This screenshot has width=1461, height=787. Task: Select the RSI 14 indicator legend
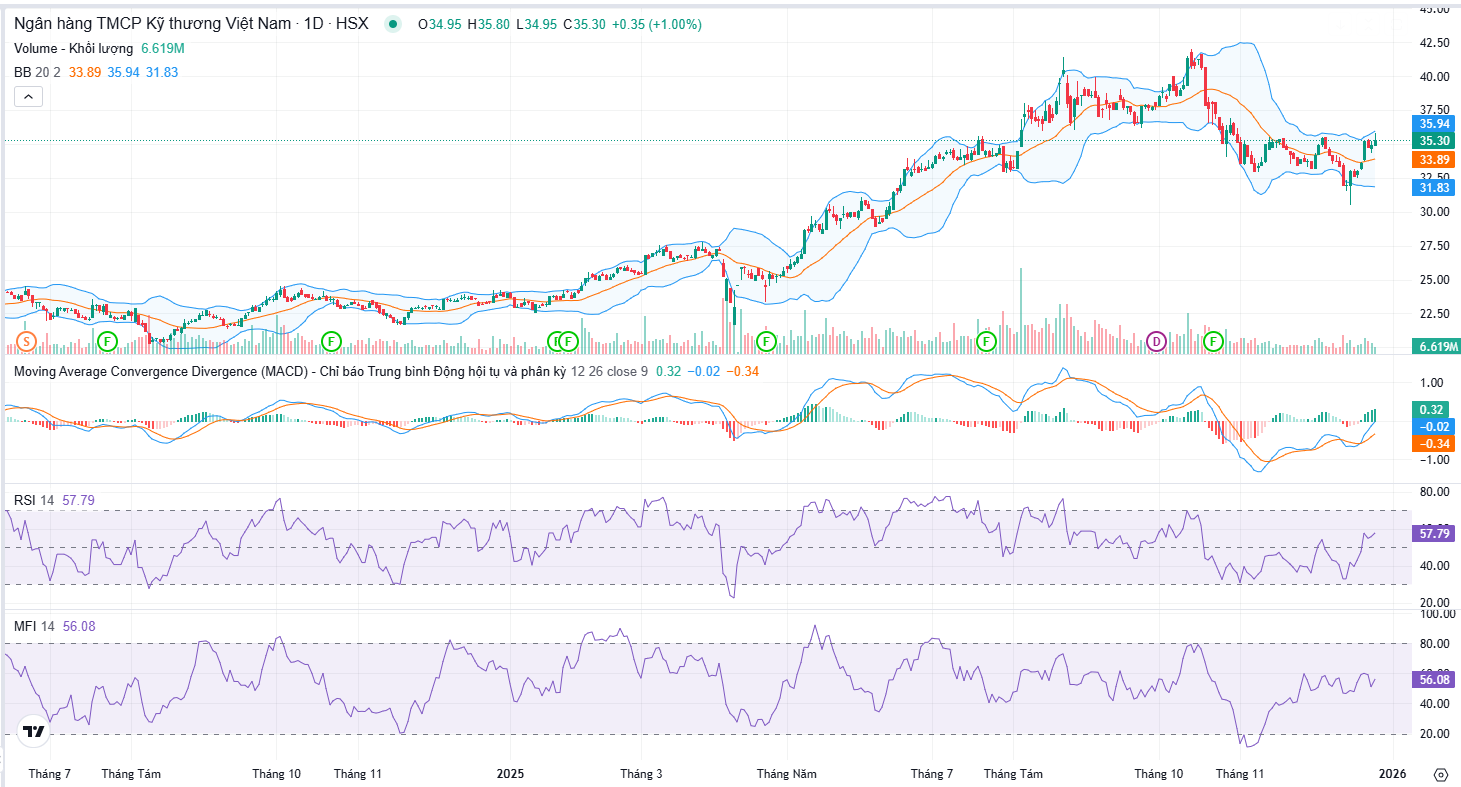pos(33,500)
